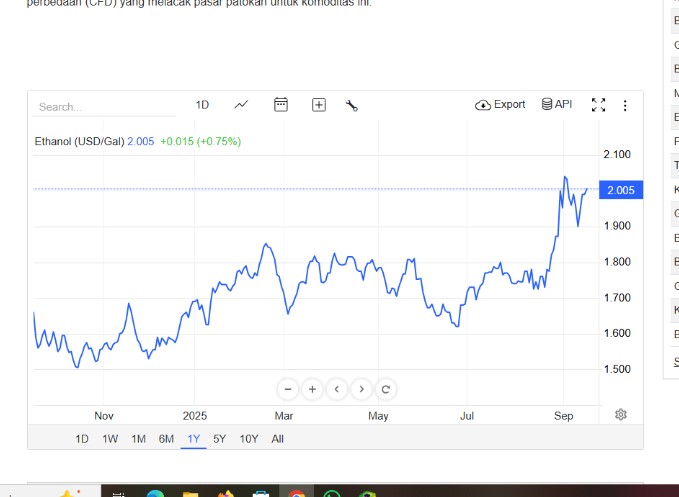Click the Nov date axis label
The width and height of the screenshot is (679, 497).
[104, 416]
